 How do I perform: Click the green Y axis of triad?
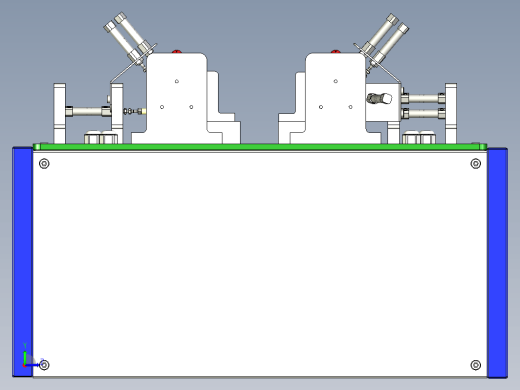click(x=25, y=358)
